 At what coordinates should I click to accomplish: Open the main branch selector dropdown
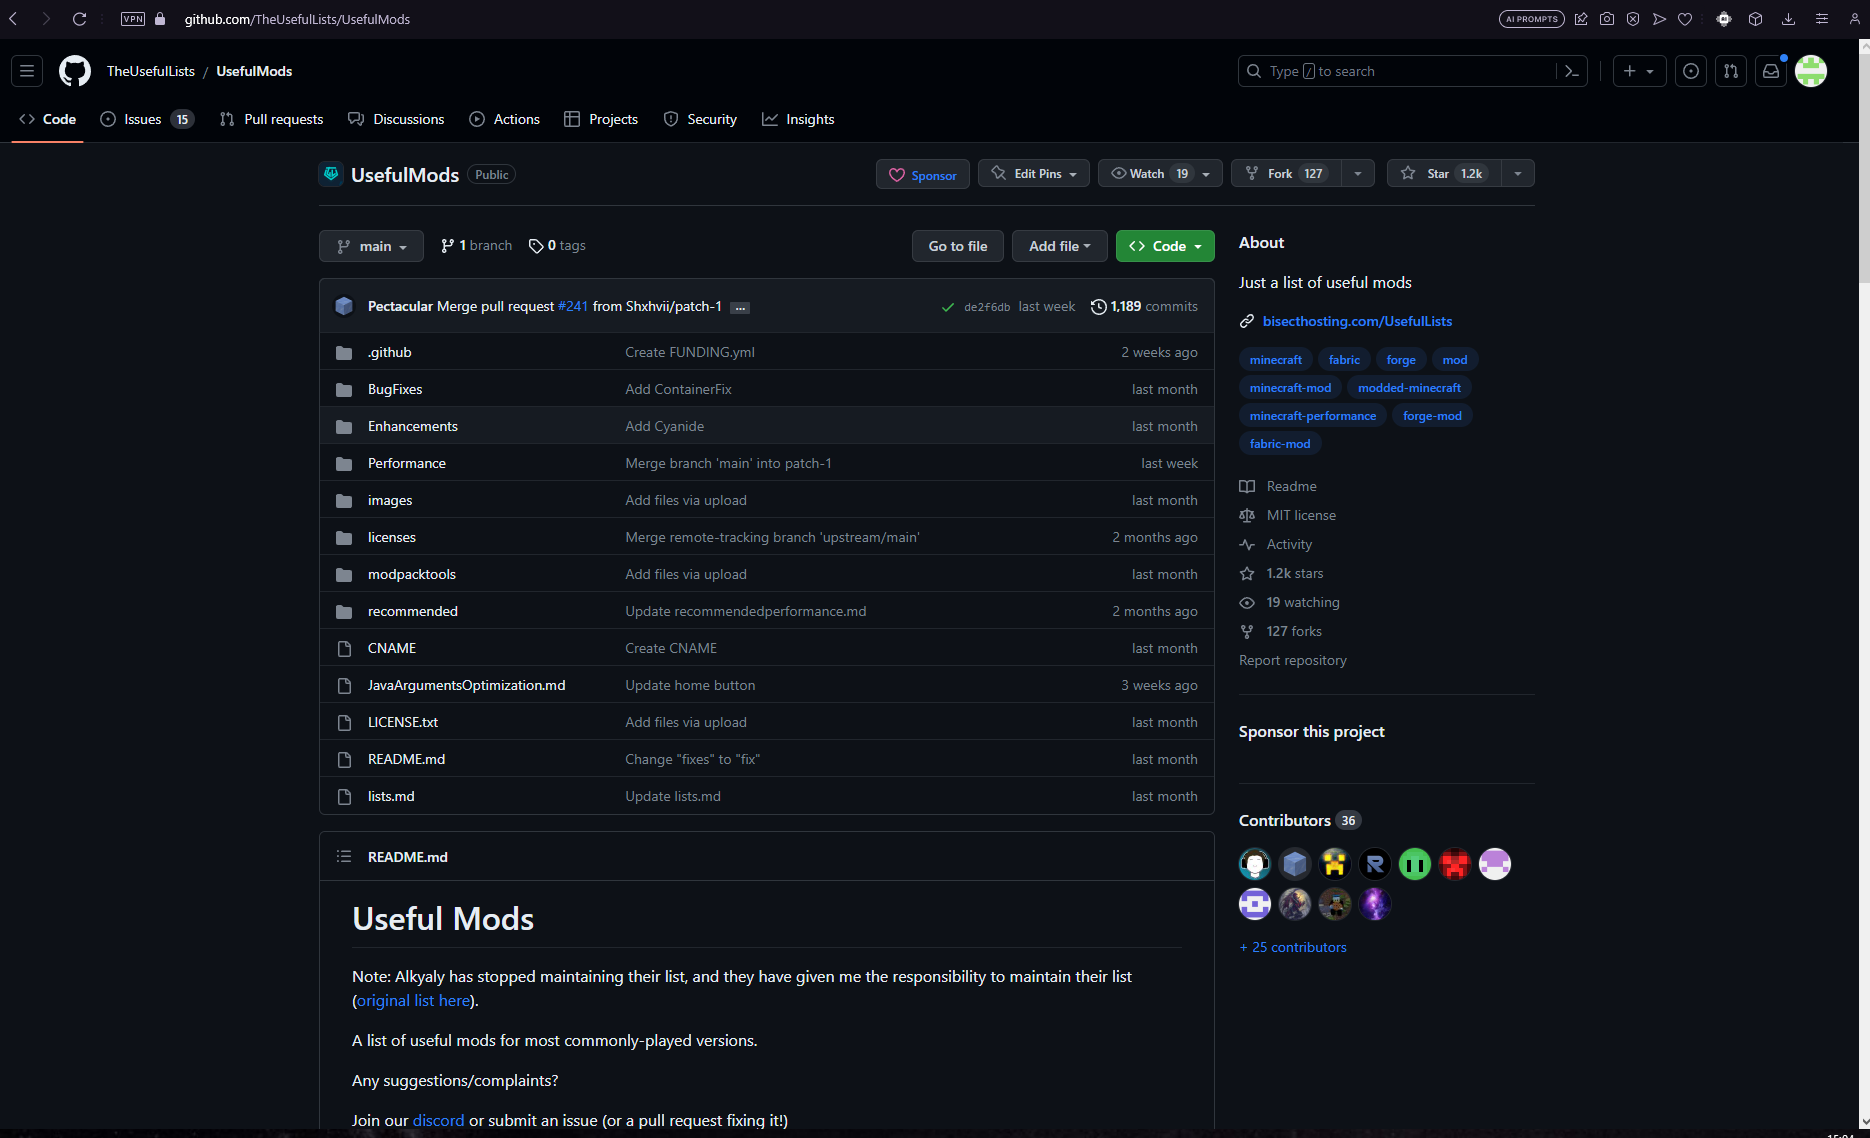[x=370, y=246]
